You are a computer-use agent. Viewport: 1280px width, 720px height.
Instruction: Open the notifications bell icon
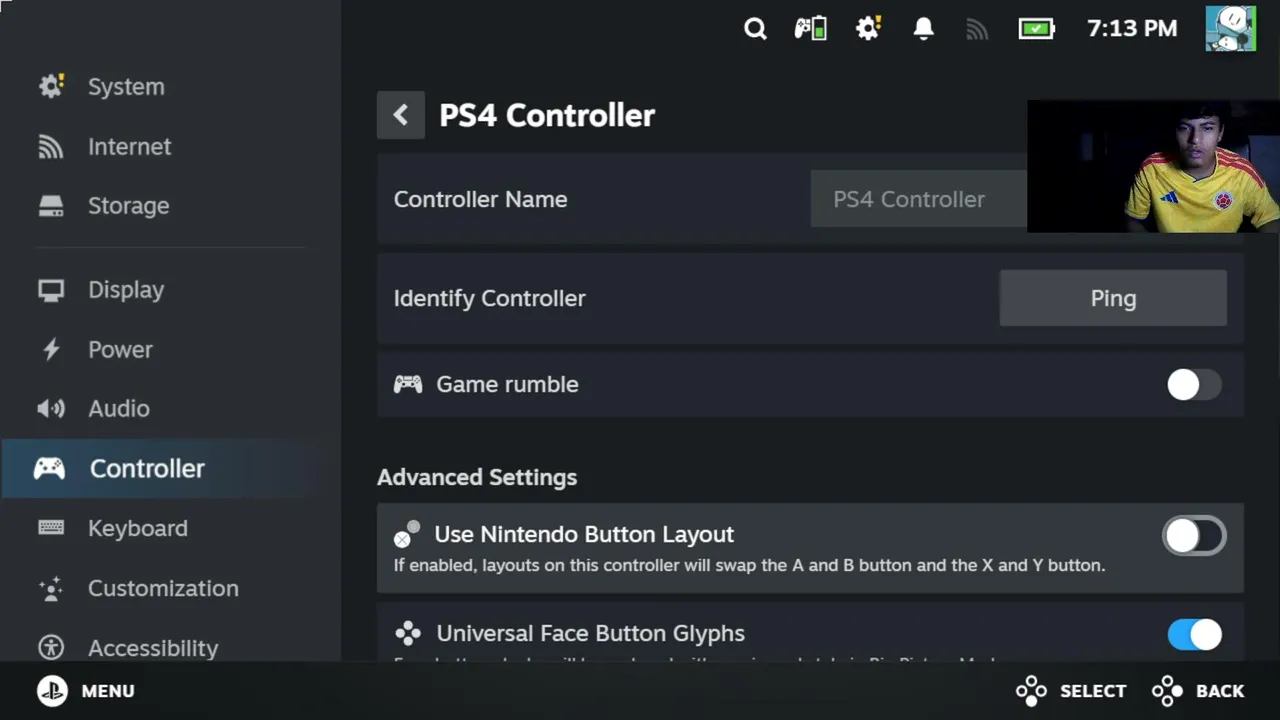923,29
